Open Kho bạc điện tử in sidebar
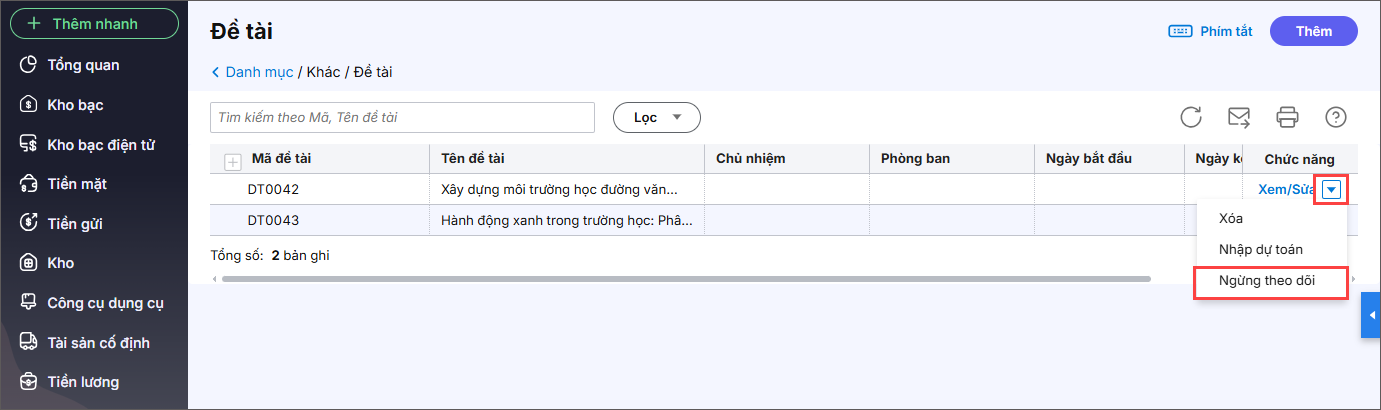Viewport: 1381px width, 410px height. point(100,144)
